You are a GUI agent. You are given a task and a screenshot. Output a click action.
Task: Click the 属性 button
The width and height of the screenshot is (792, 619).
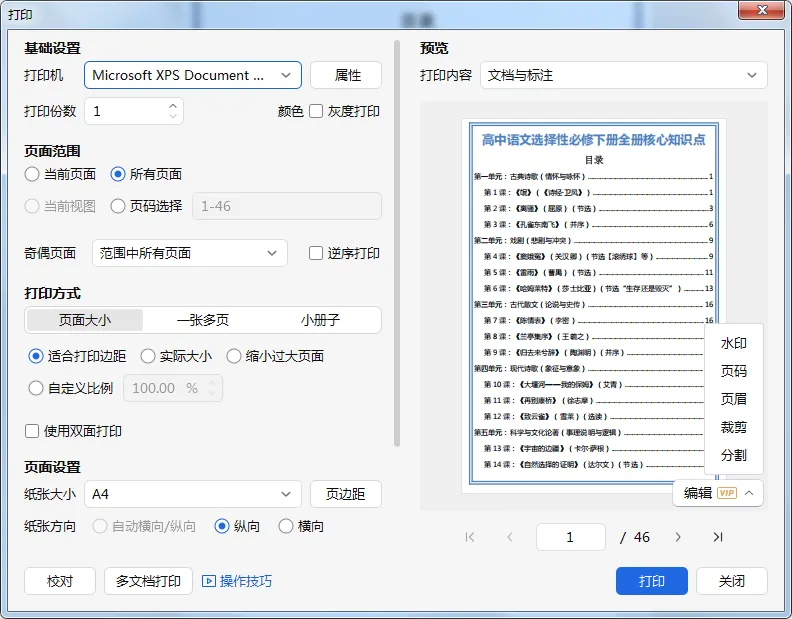[346, 75]
